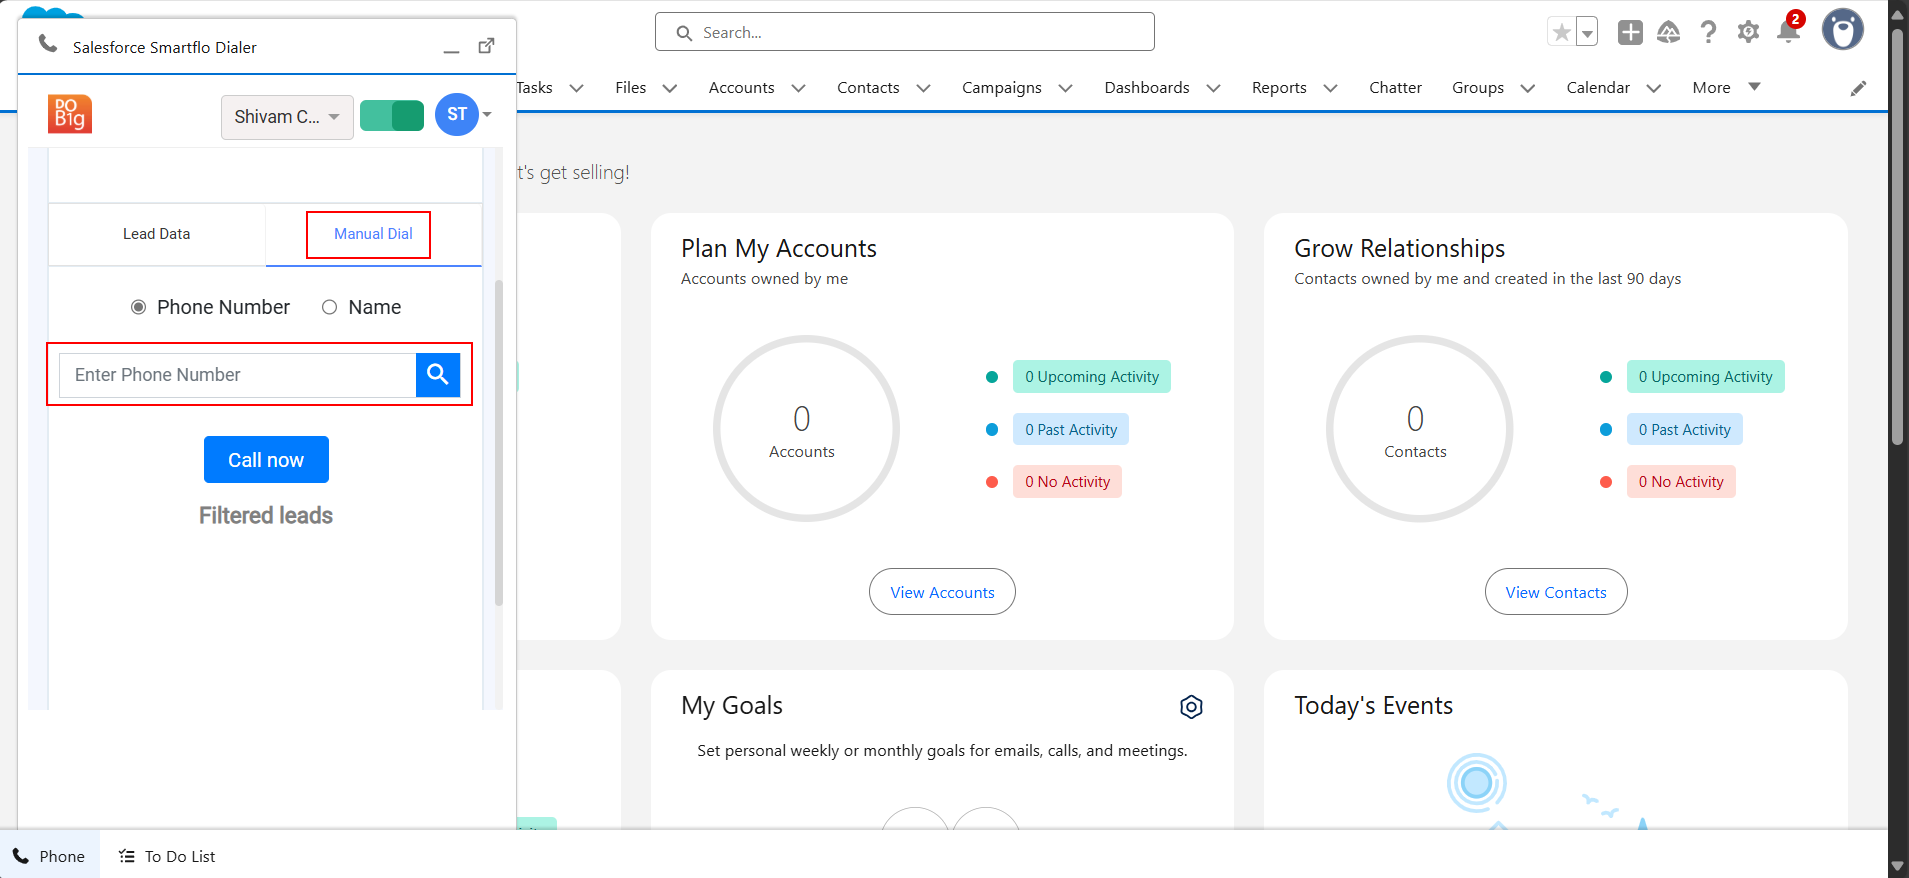1909x878 pixels.
Task: Open the To Do List utility
Action: [x=167, y=856]
